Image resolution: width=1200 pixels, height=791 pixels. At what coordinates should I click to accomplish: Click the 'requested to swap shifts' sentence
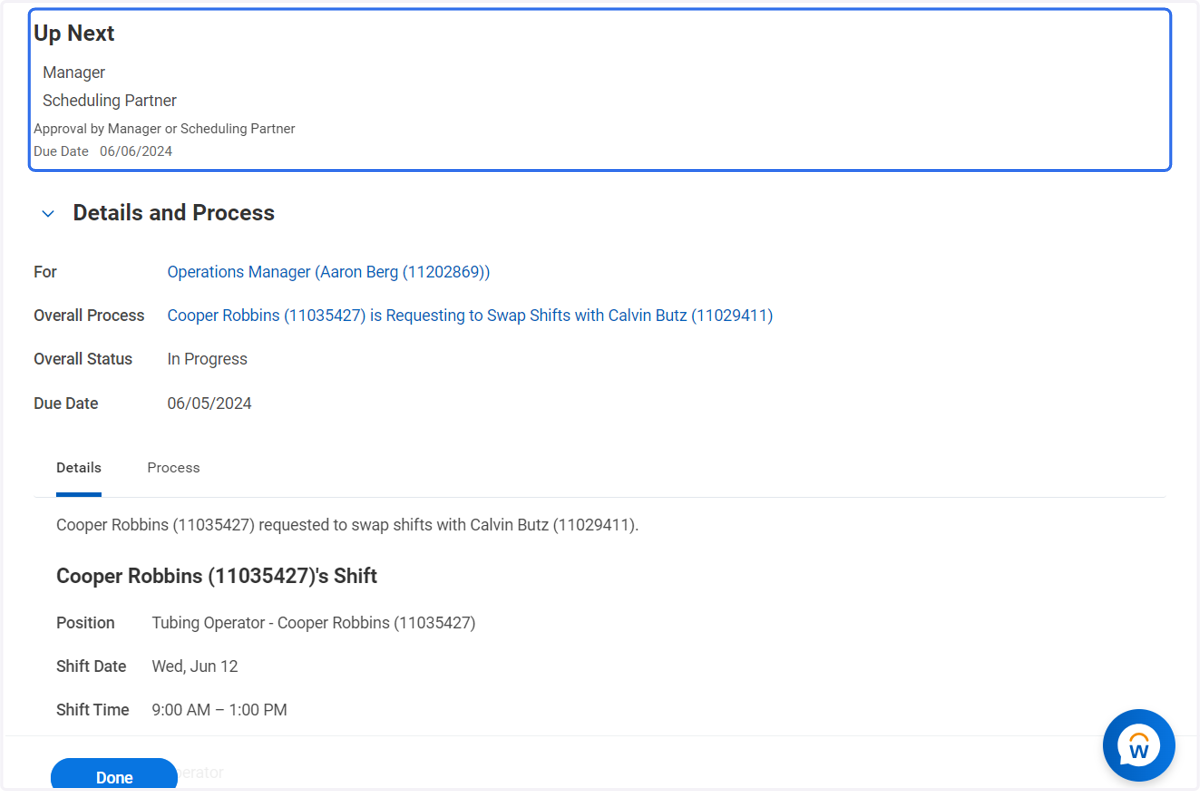coord(347,525)
